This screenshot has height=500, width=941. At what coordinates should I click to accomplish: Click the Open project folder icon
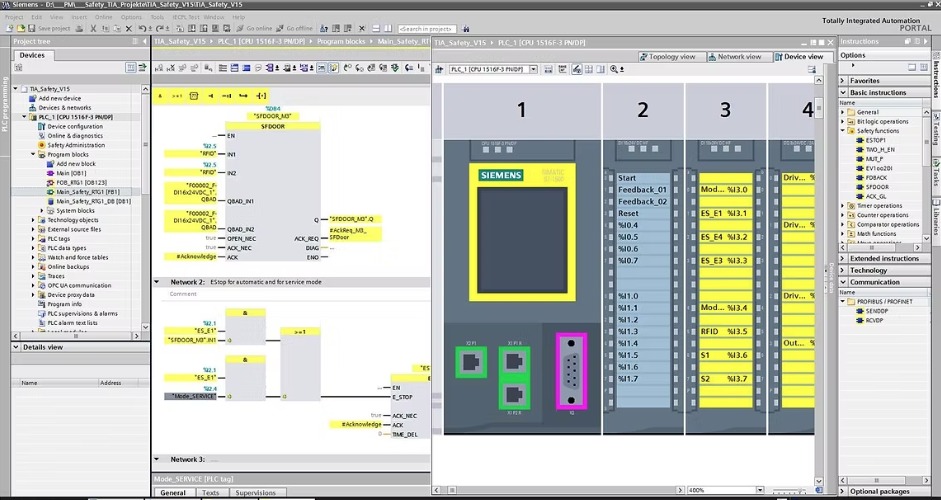20,28
